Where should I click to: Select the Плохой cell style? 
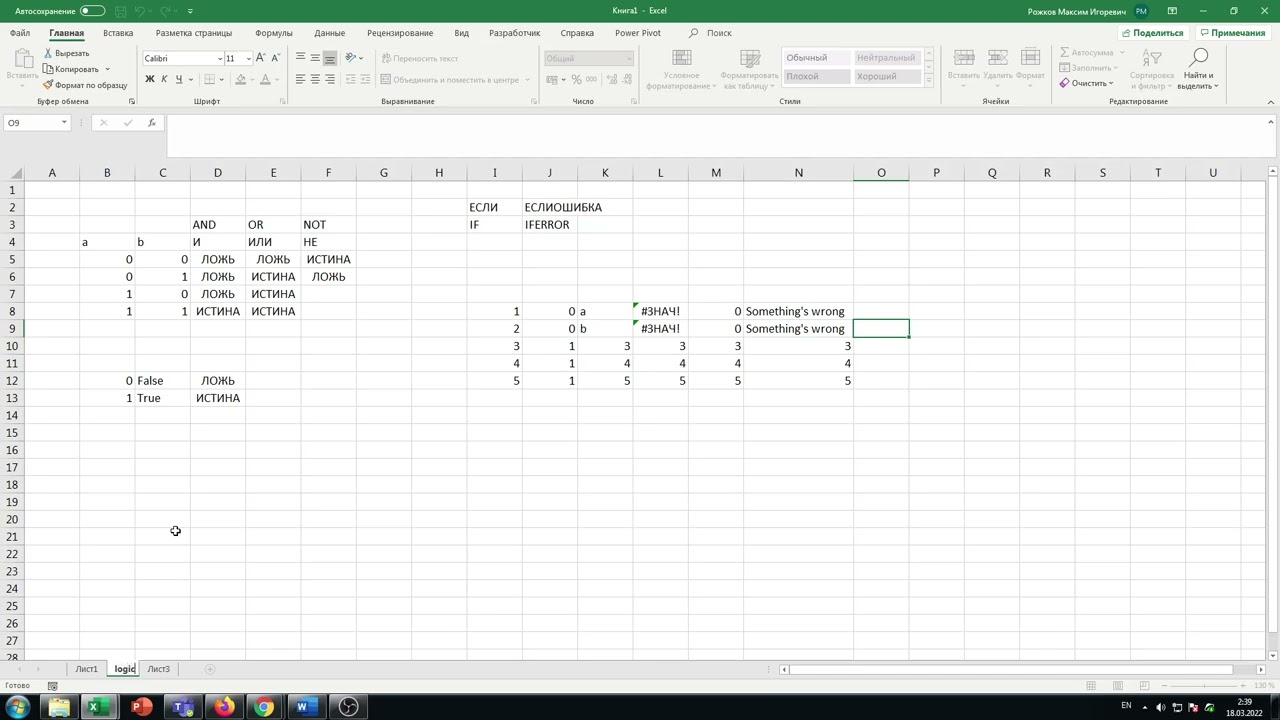(x=816, y=76)
